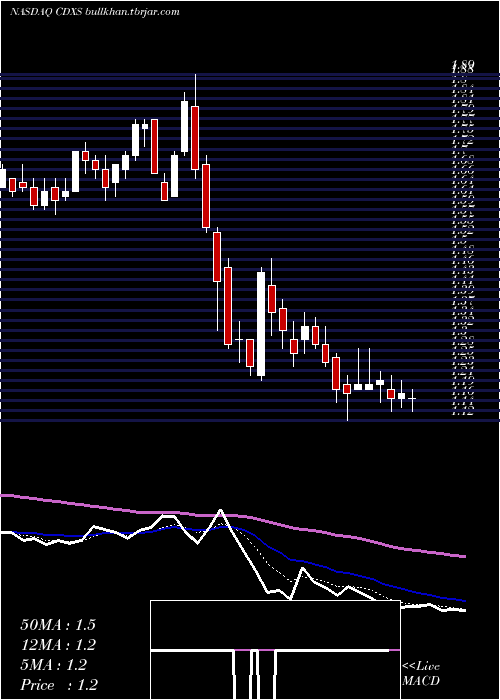The height and width of the screenshot is (700, 500).
Task: Click the "Price : 1.2" readout
Action: point(59,685)
